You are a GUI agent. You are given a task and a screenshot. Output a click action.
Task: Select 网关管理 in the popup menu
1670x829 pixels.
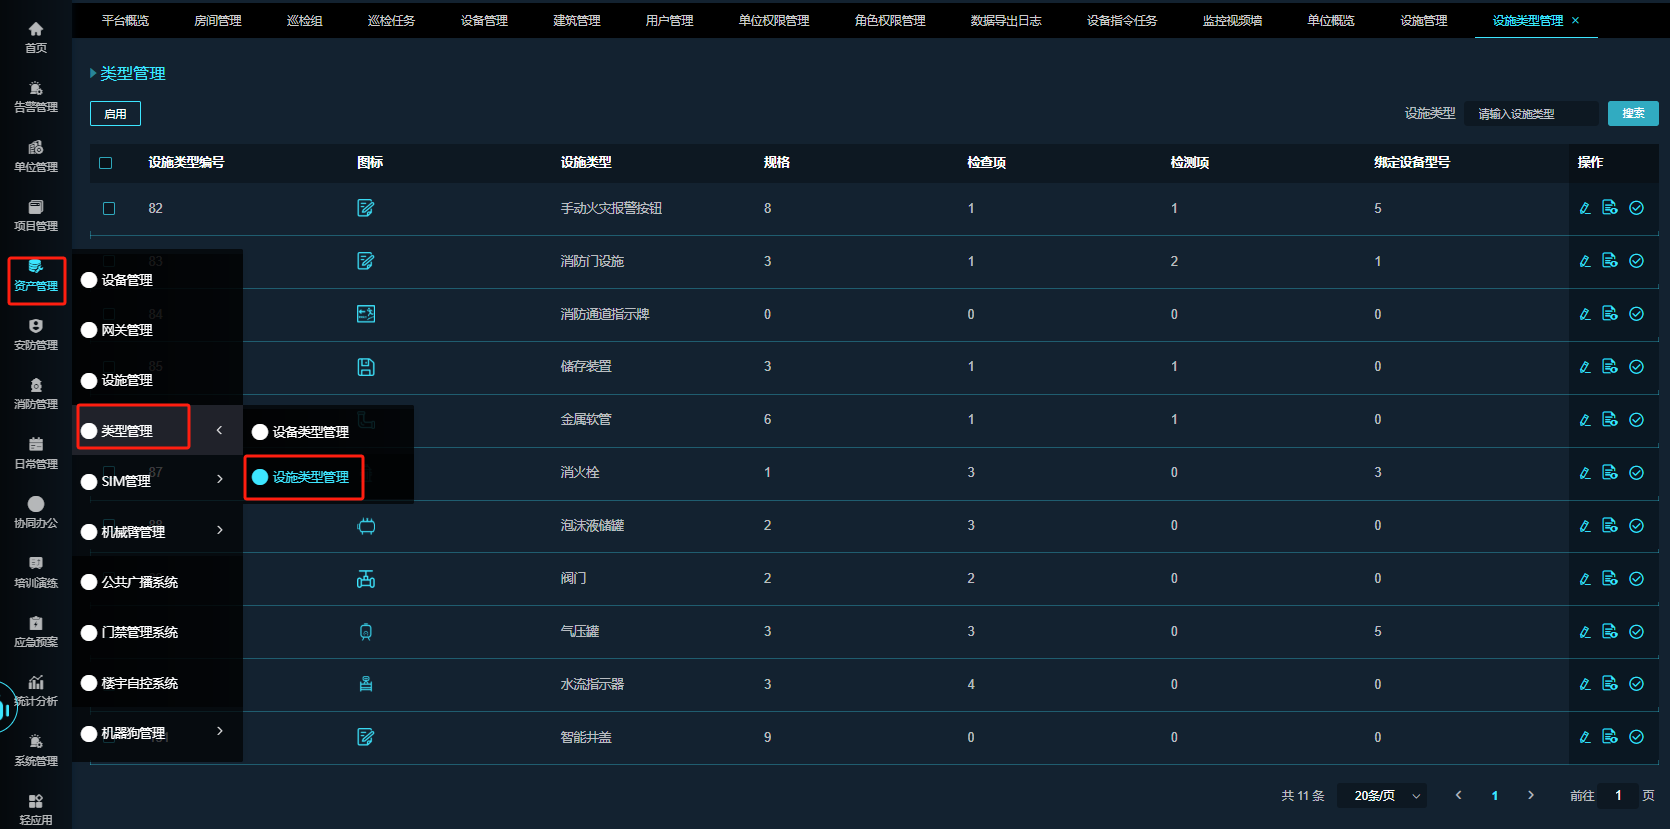(x=127, y=330)
